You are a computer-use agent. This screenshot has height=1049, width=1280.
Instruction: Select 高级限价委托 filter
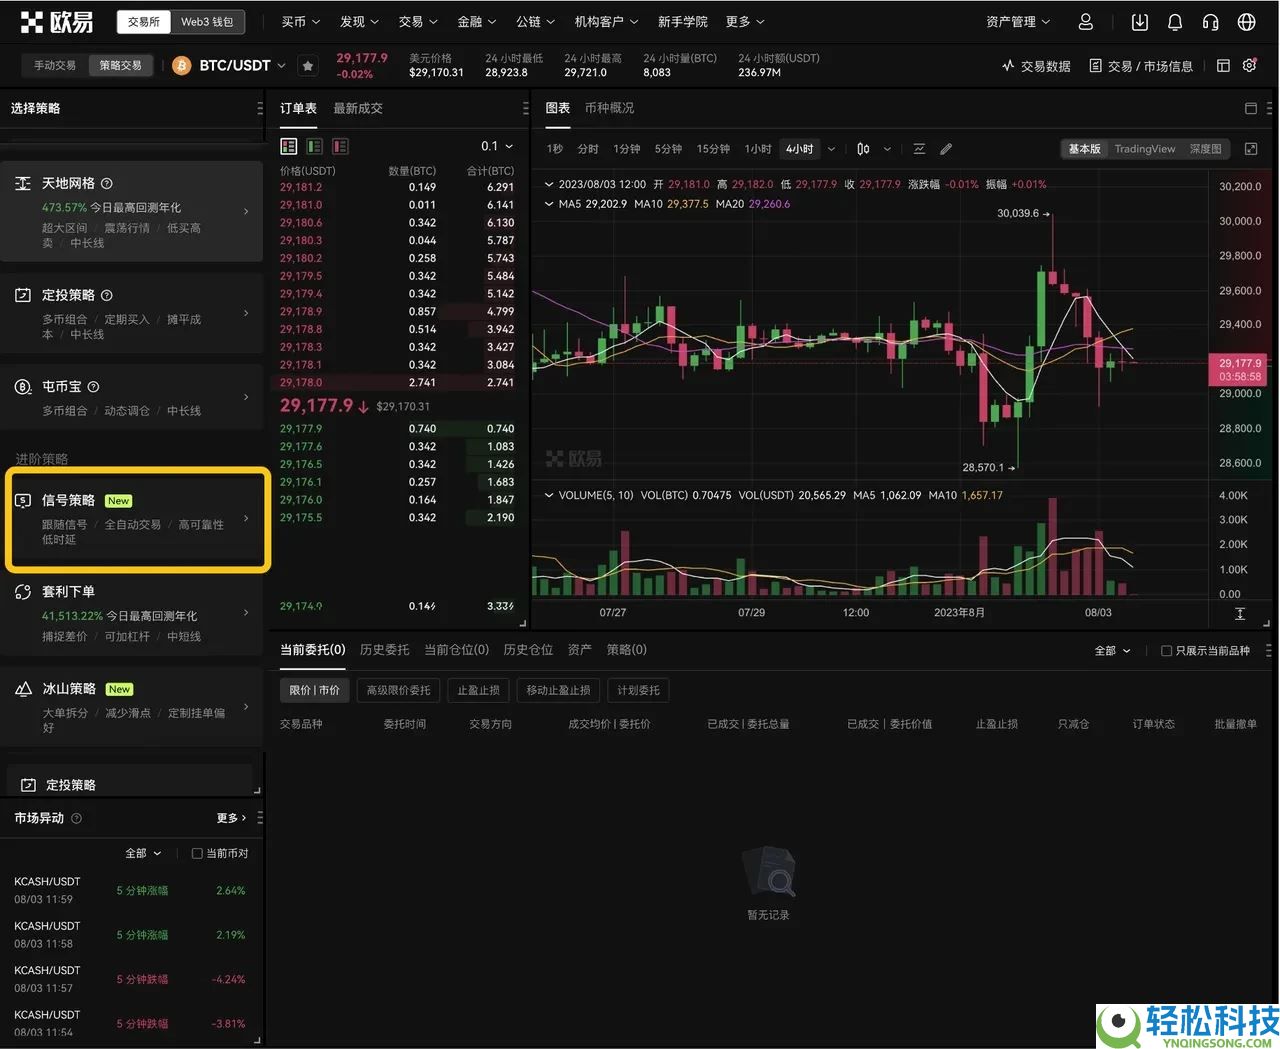click(x=398, y=691)
